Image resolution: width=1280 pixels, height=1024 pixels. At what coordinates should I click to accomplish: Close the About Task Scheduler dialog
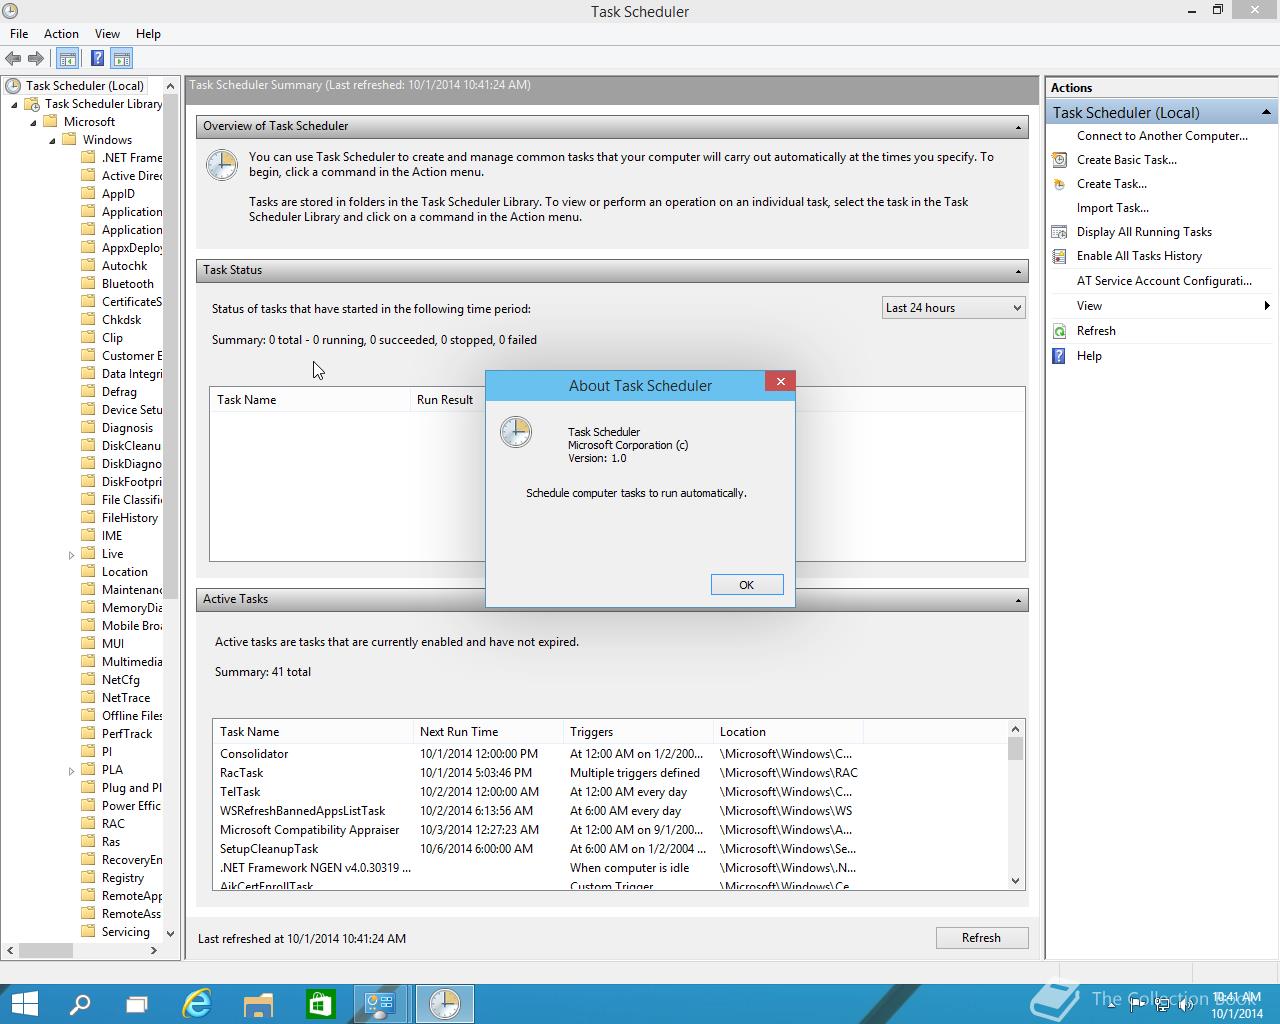pyautogui.click(x=780, y=381)
